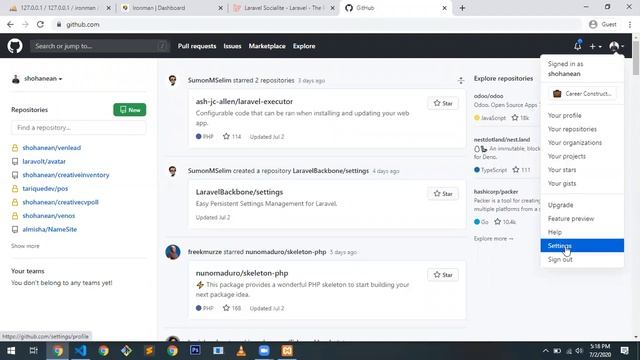The width and height of the screenshot is (640, 360).
Task: Open freekmurze profile name link
Action: pos(204,252)
